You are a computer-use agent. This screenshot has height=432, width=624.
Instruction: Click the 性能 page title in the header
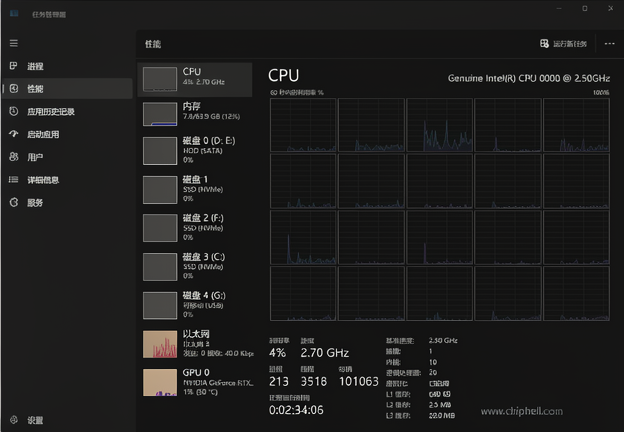tap(153, 44)
